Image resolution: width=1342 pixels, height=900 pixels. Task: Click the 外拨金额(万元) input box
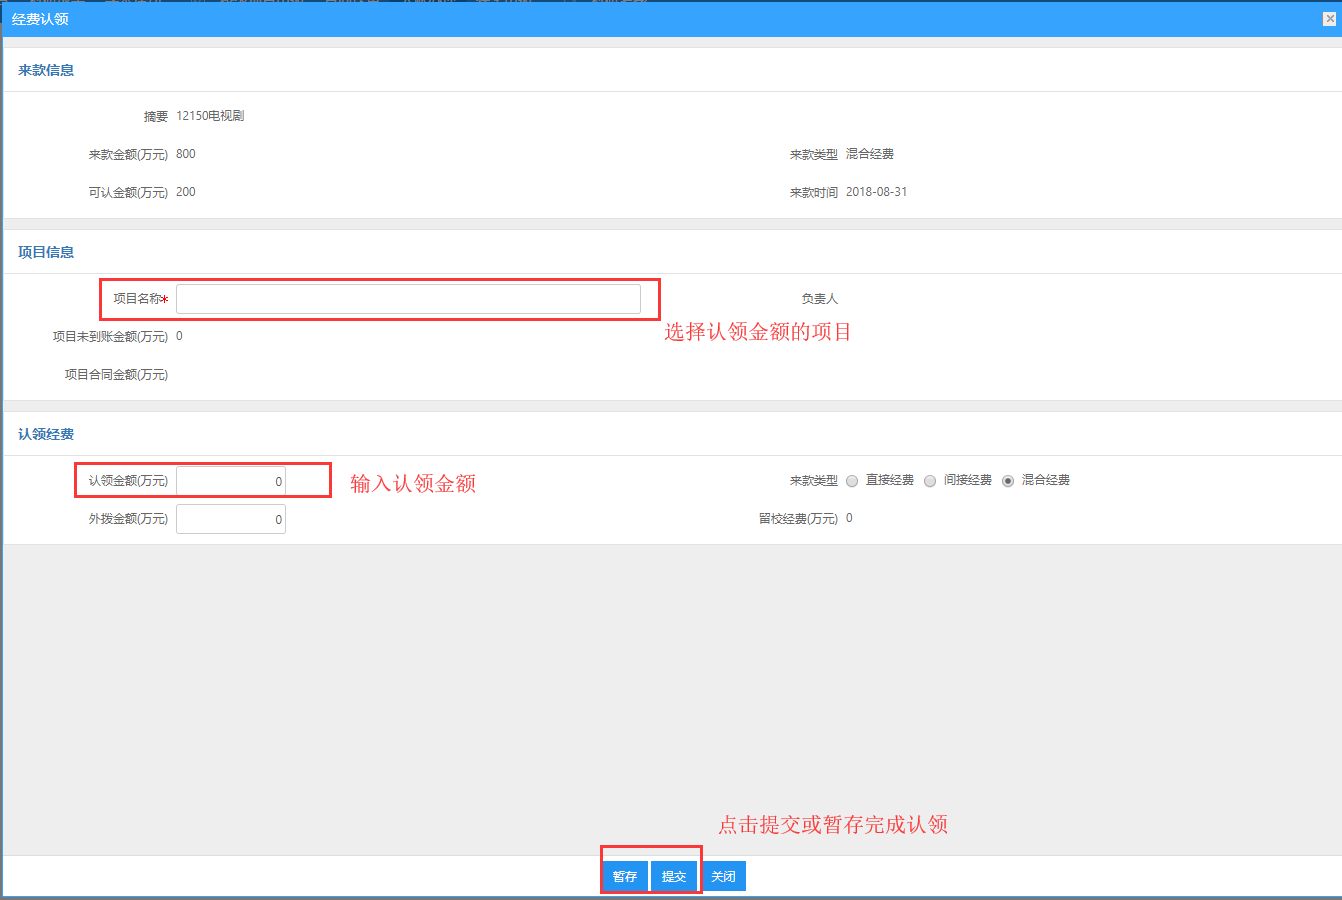tap(231, 519)
